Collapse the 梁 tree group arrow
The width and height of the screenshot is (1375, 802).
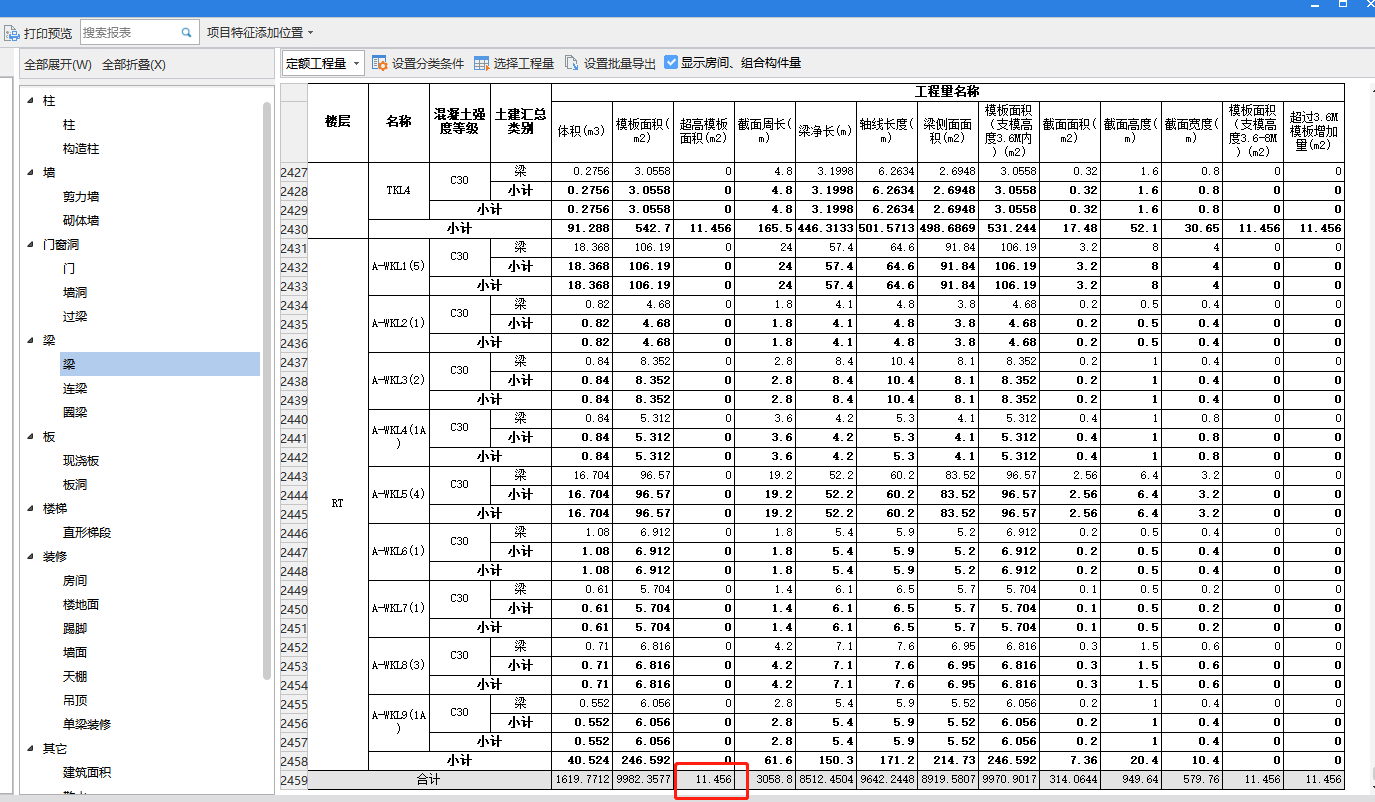point(30,341)
